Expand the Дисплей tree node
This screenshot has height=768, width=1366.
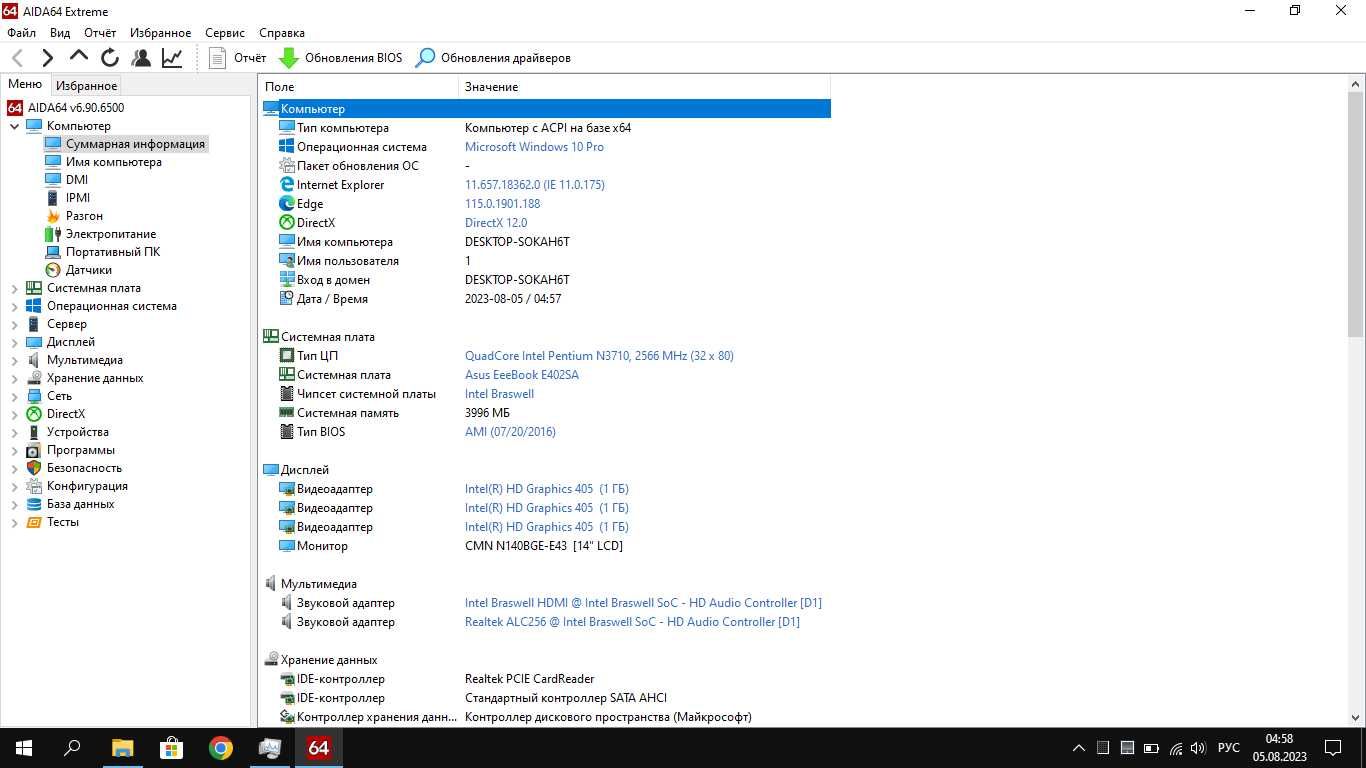(x=15, y=342)
